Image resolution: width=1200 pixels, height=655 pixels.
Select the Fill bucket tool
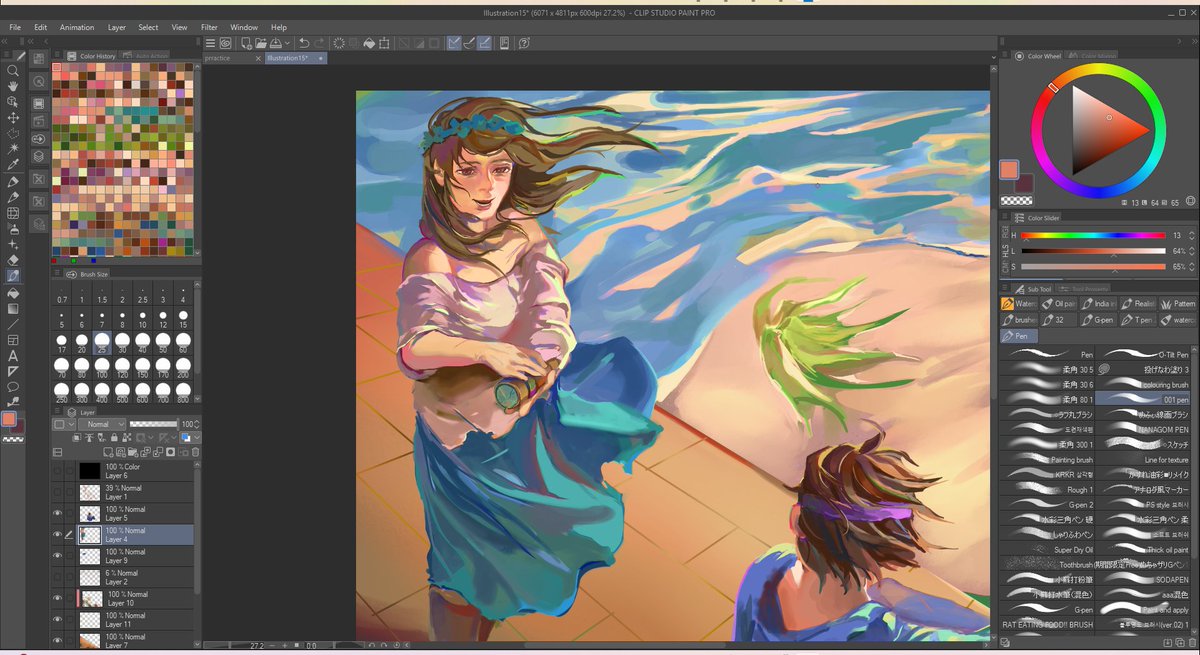13,294
